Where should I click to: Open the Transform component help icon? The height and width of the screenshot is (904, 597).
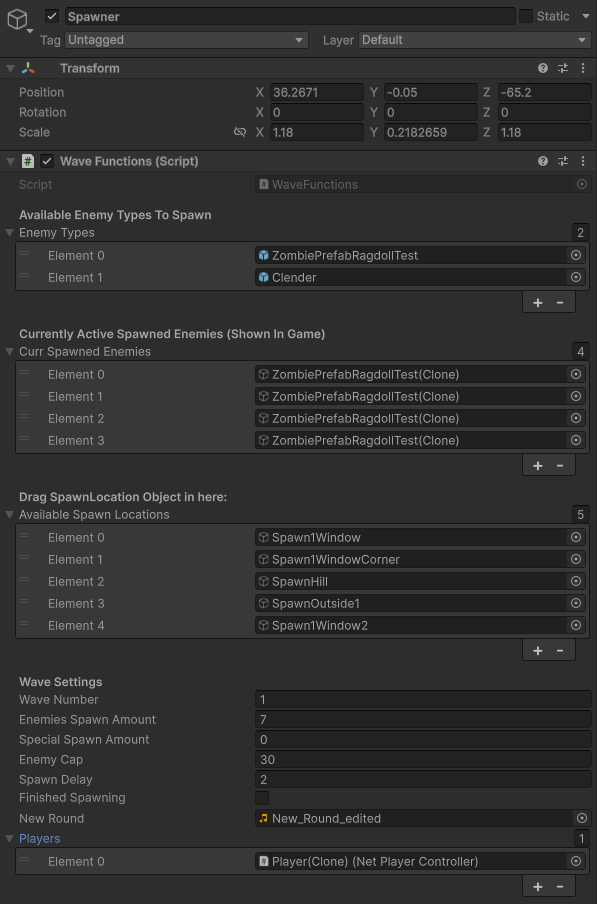coord(543,68)
